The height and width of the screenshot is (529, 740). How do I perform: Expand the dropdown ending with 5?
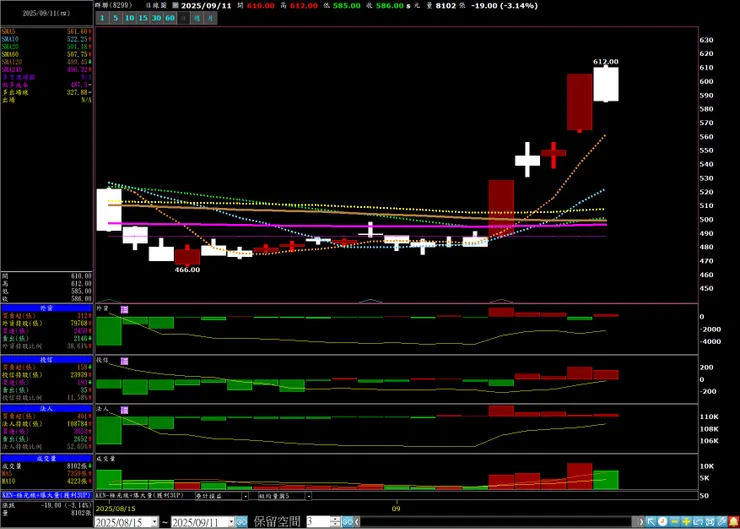pos(308,496)
